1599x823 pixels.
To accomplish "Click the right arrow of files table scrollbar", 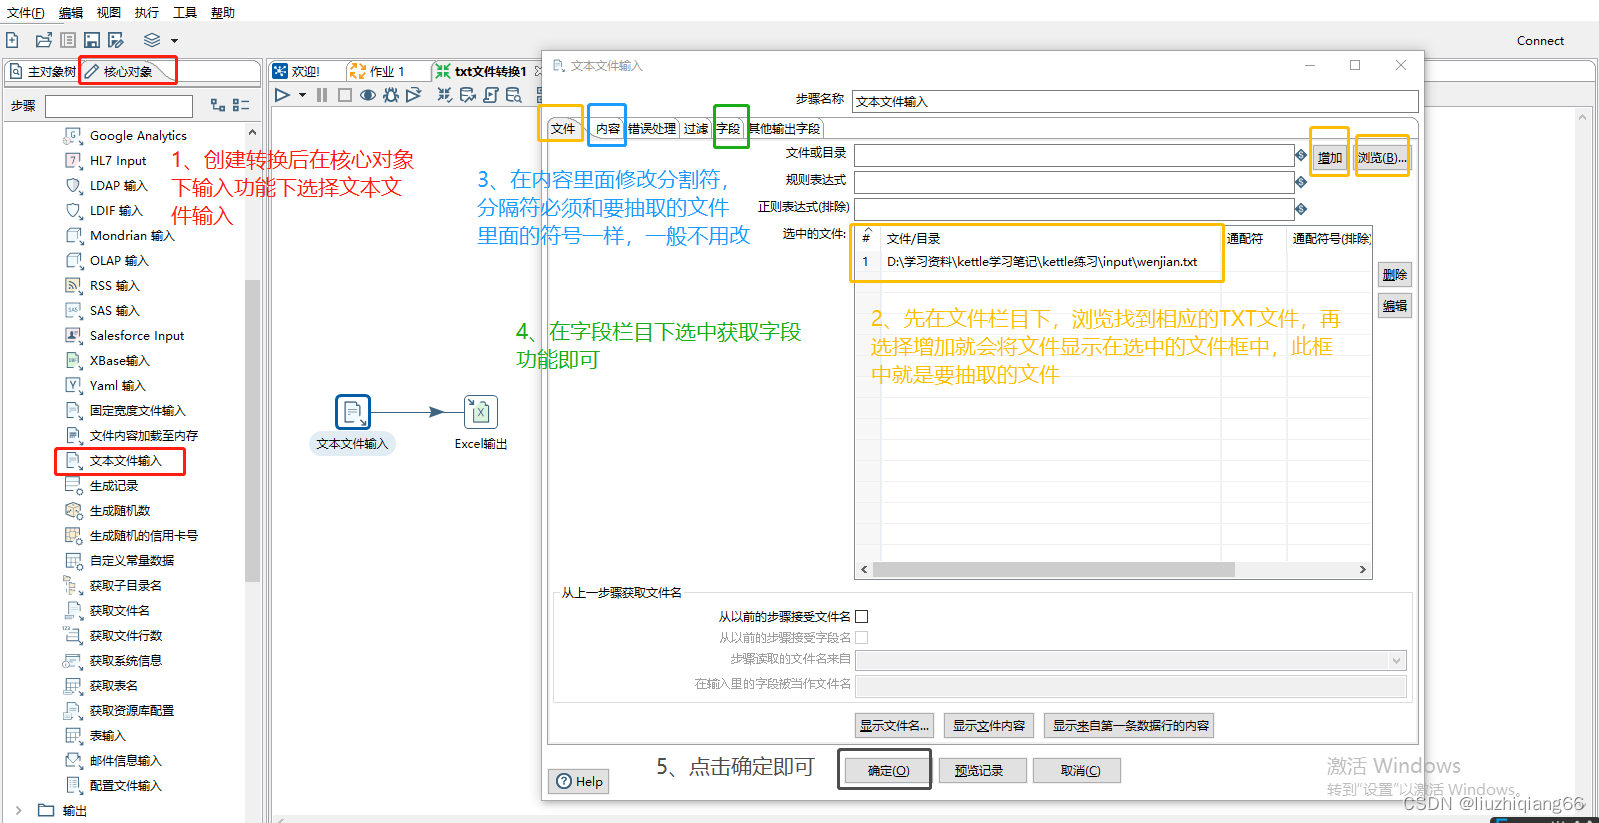I will 1362,569.
